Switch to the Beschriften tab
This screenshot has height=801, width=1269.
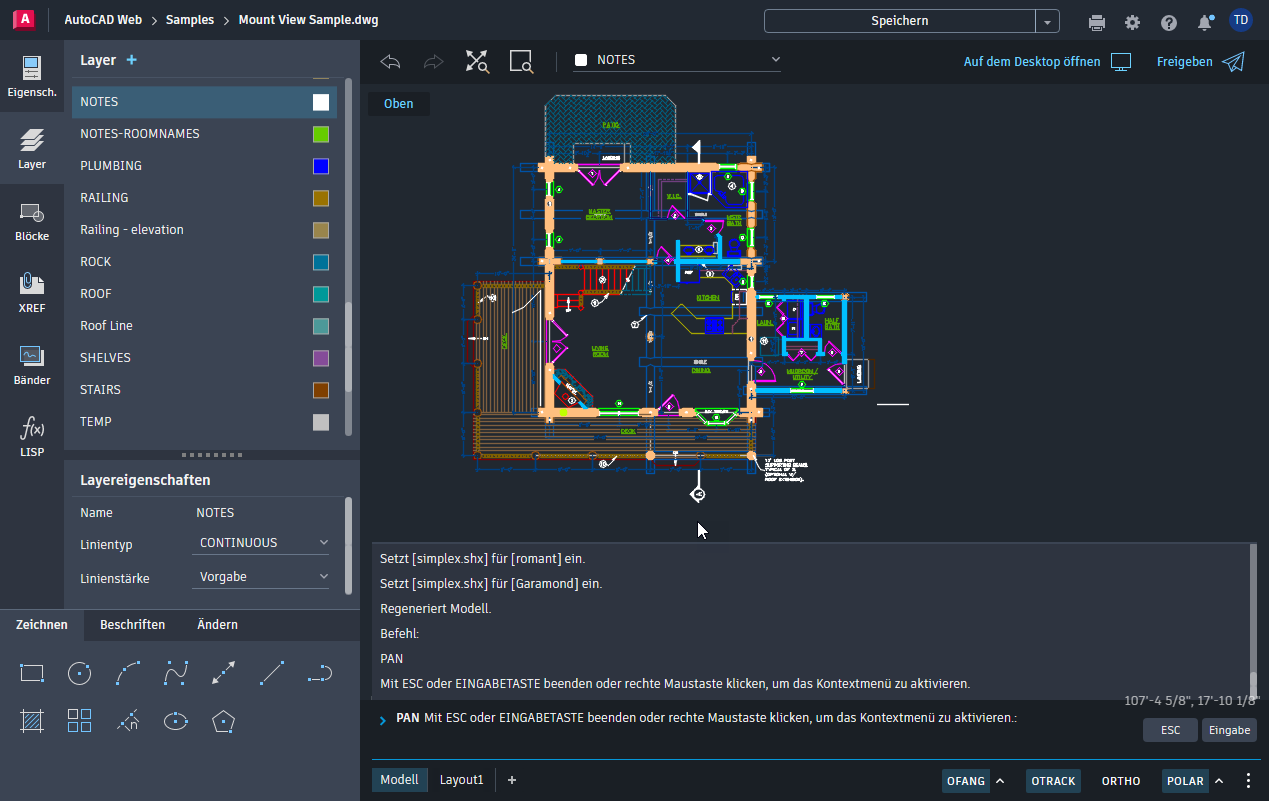[132, 624]
